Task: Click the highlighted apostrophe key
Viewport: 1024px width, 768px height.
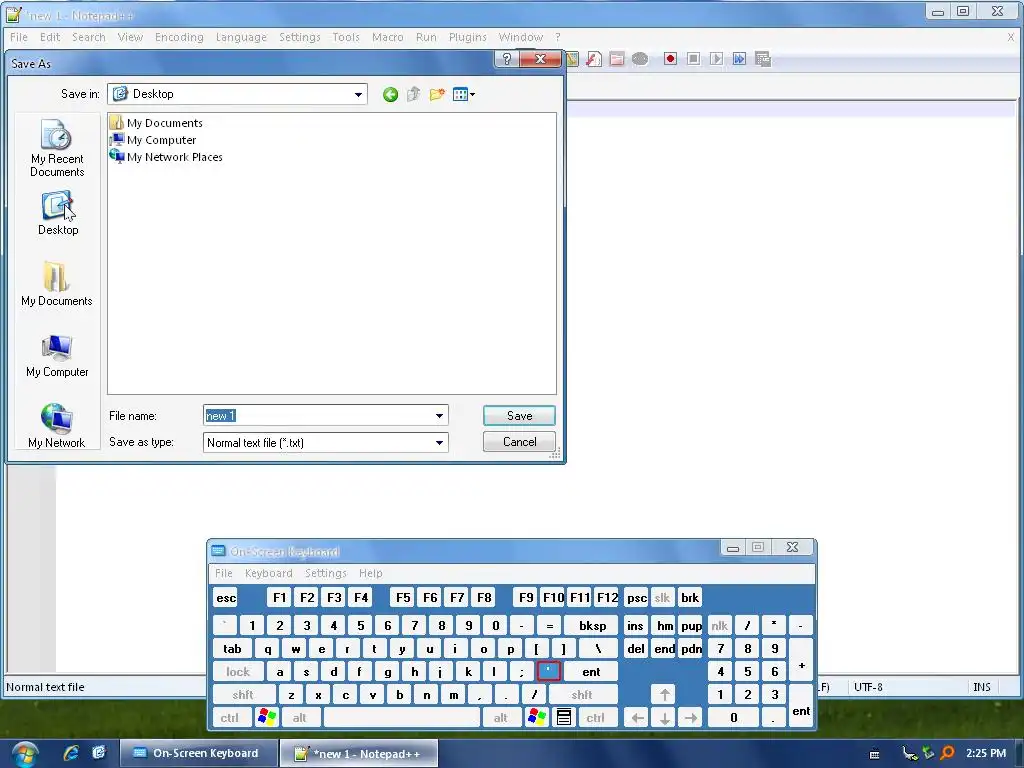Action: pos(548,671)
